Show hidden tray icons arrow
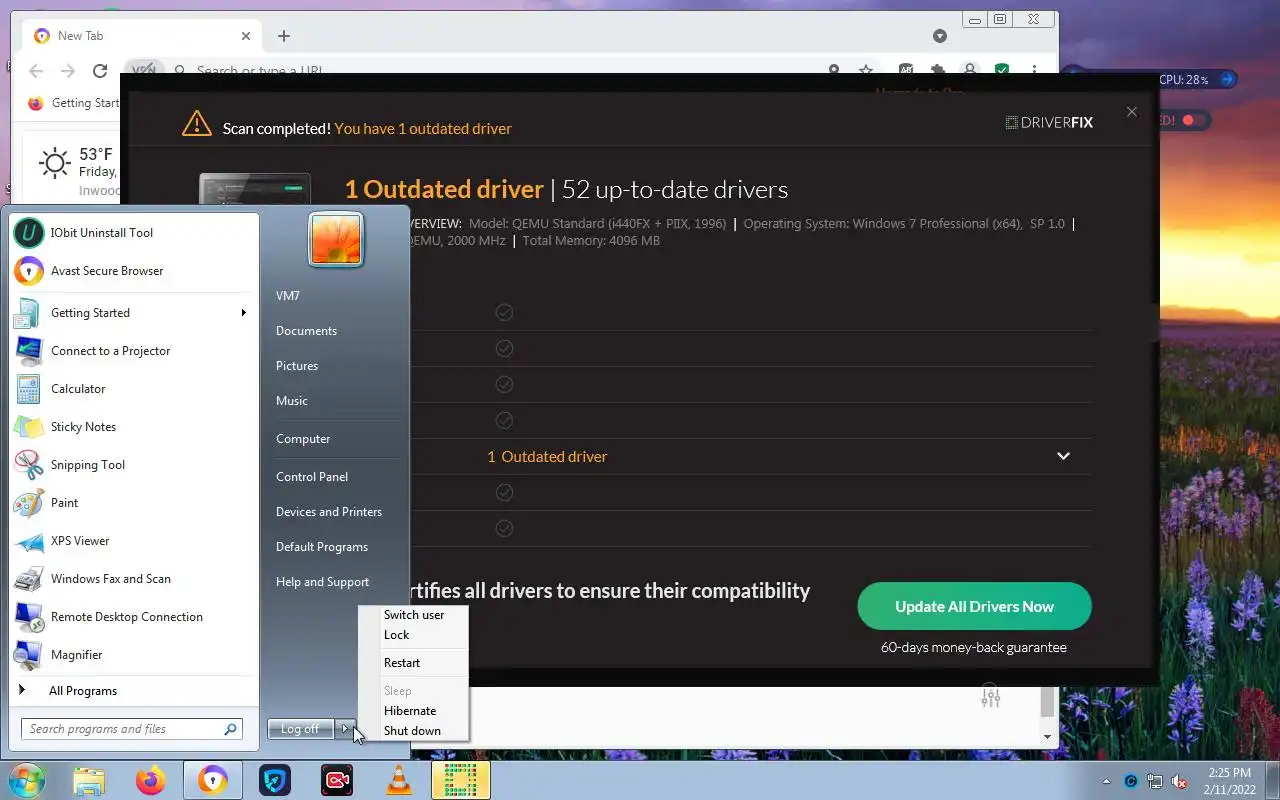The height and width of the screenshot is (800, 1280). (1106, 781)
